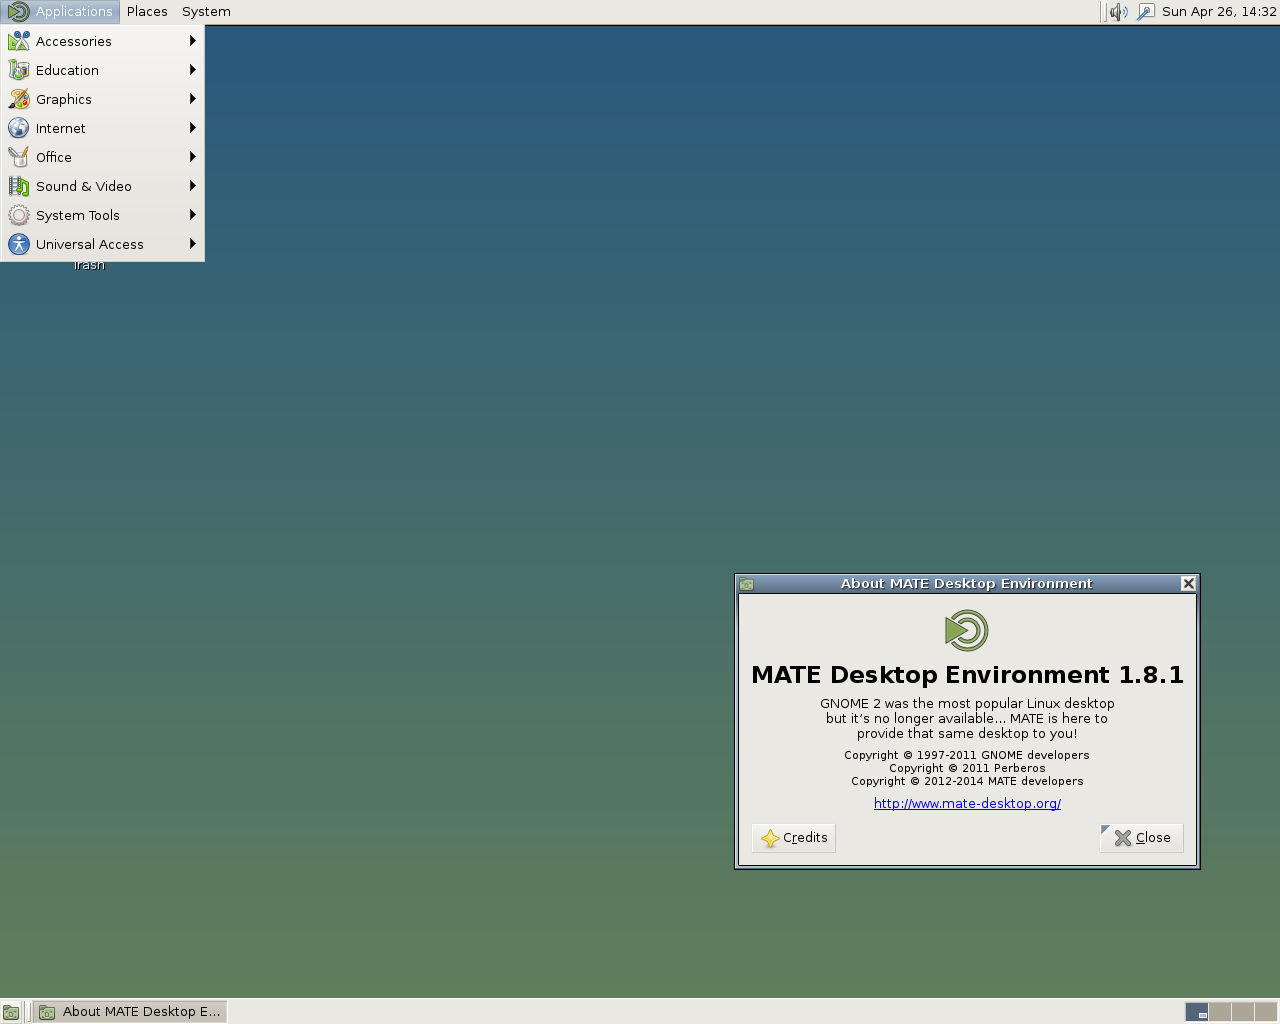Switch to the third workspace

1243,1012
